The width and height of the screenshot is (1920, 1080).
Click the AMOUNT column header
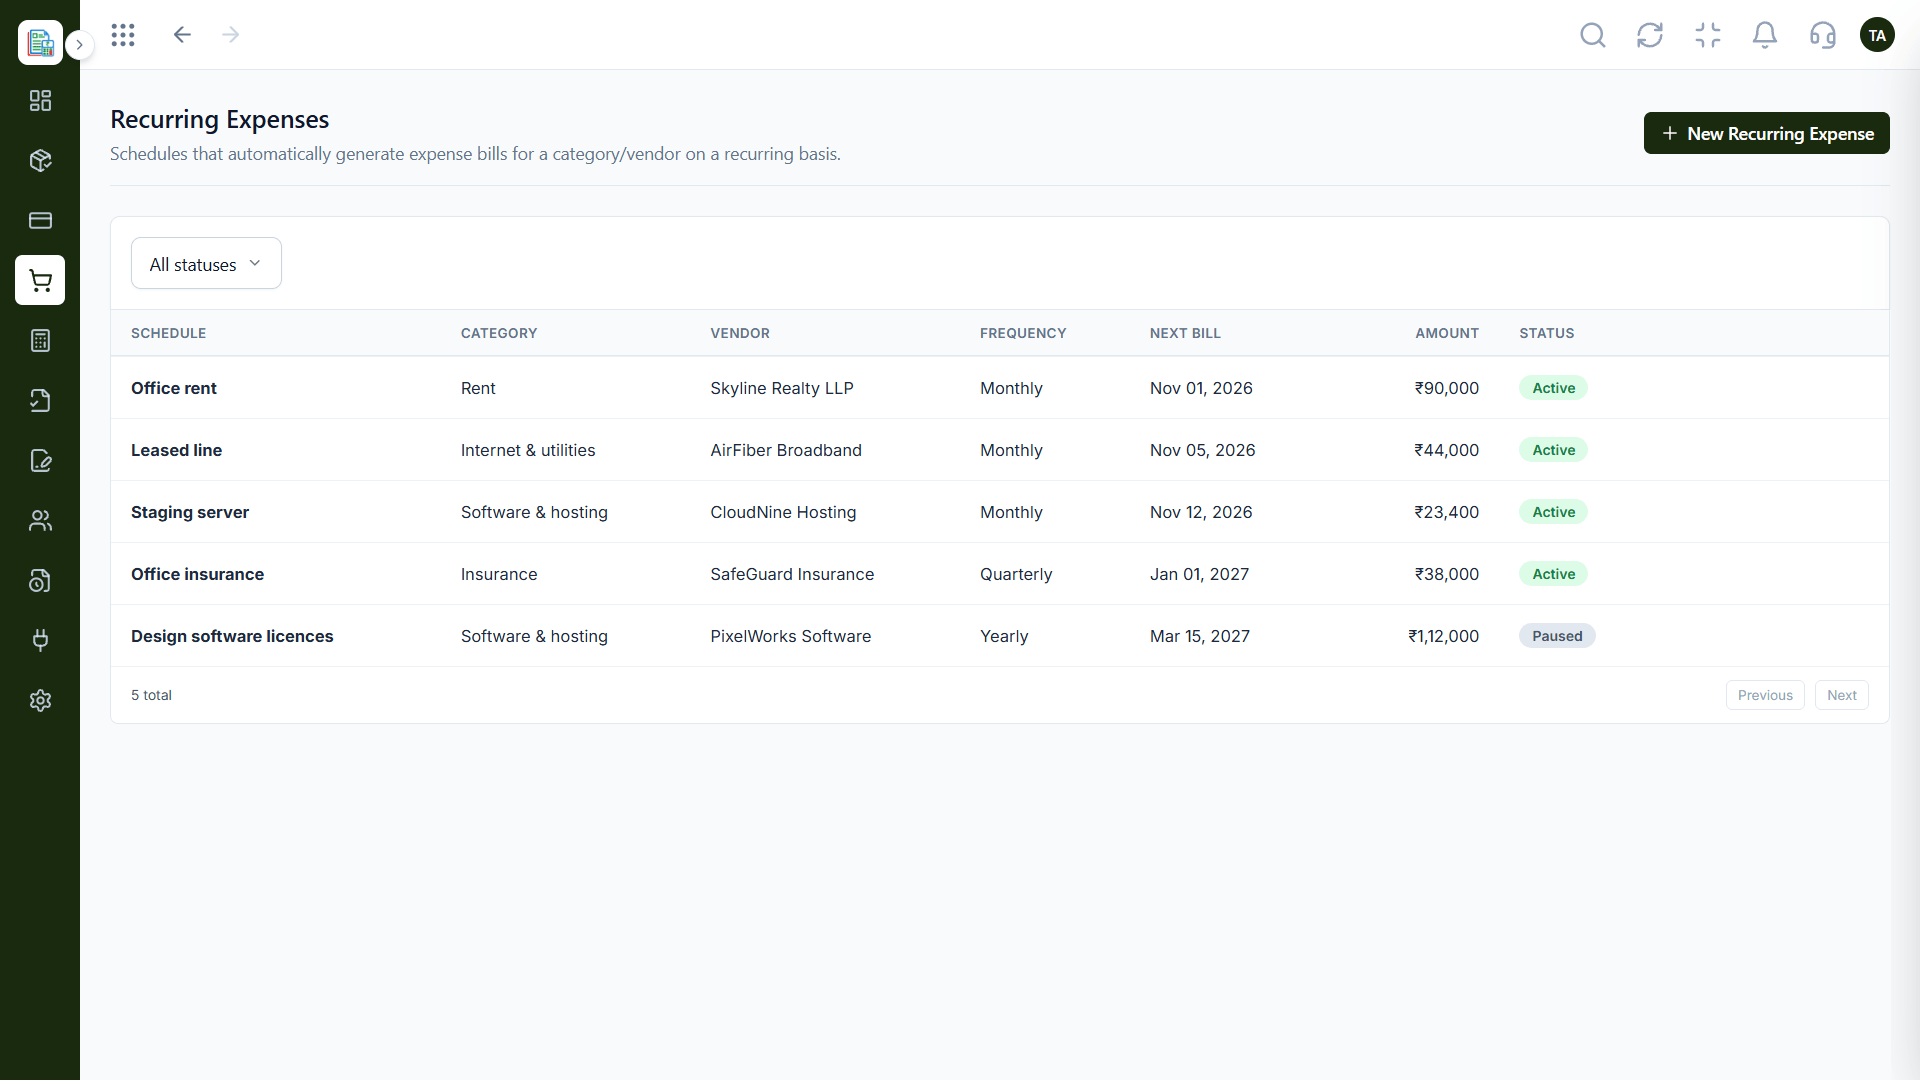click(x=1446, y=333)
